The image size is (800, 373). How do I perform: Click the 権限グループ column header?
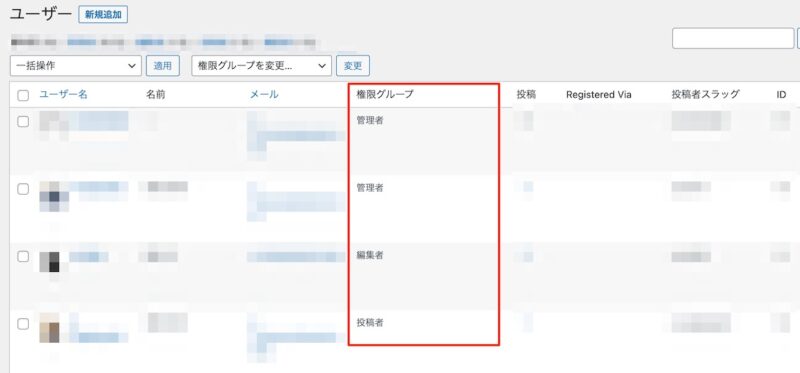click(385, 94)
